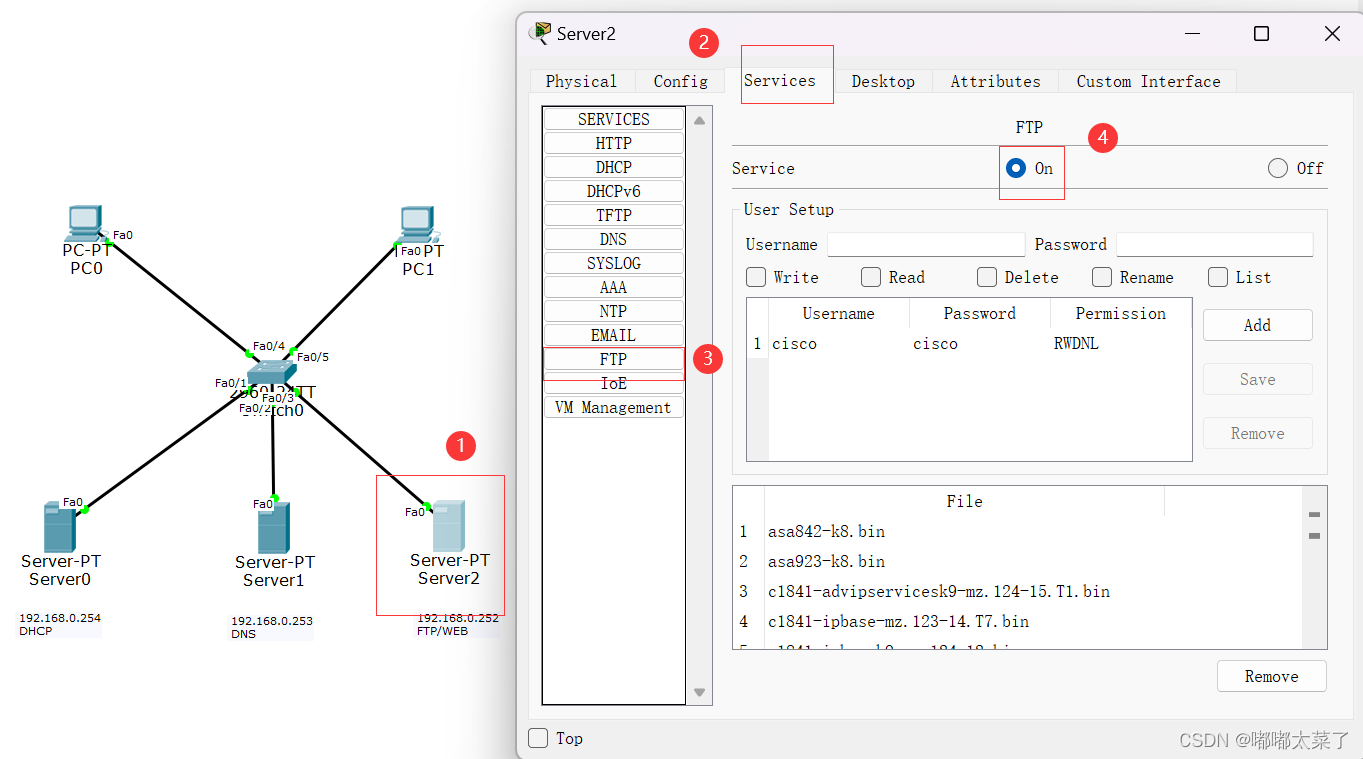This screenshot has width=1363, height=759.
Task: Click the File column header
Action: coord(964,501)
